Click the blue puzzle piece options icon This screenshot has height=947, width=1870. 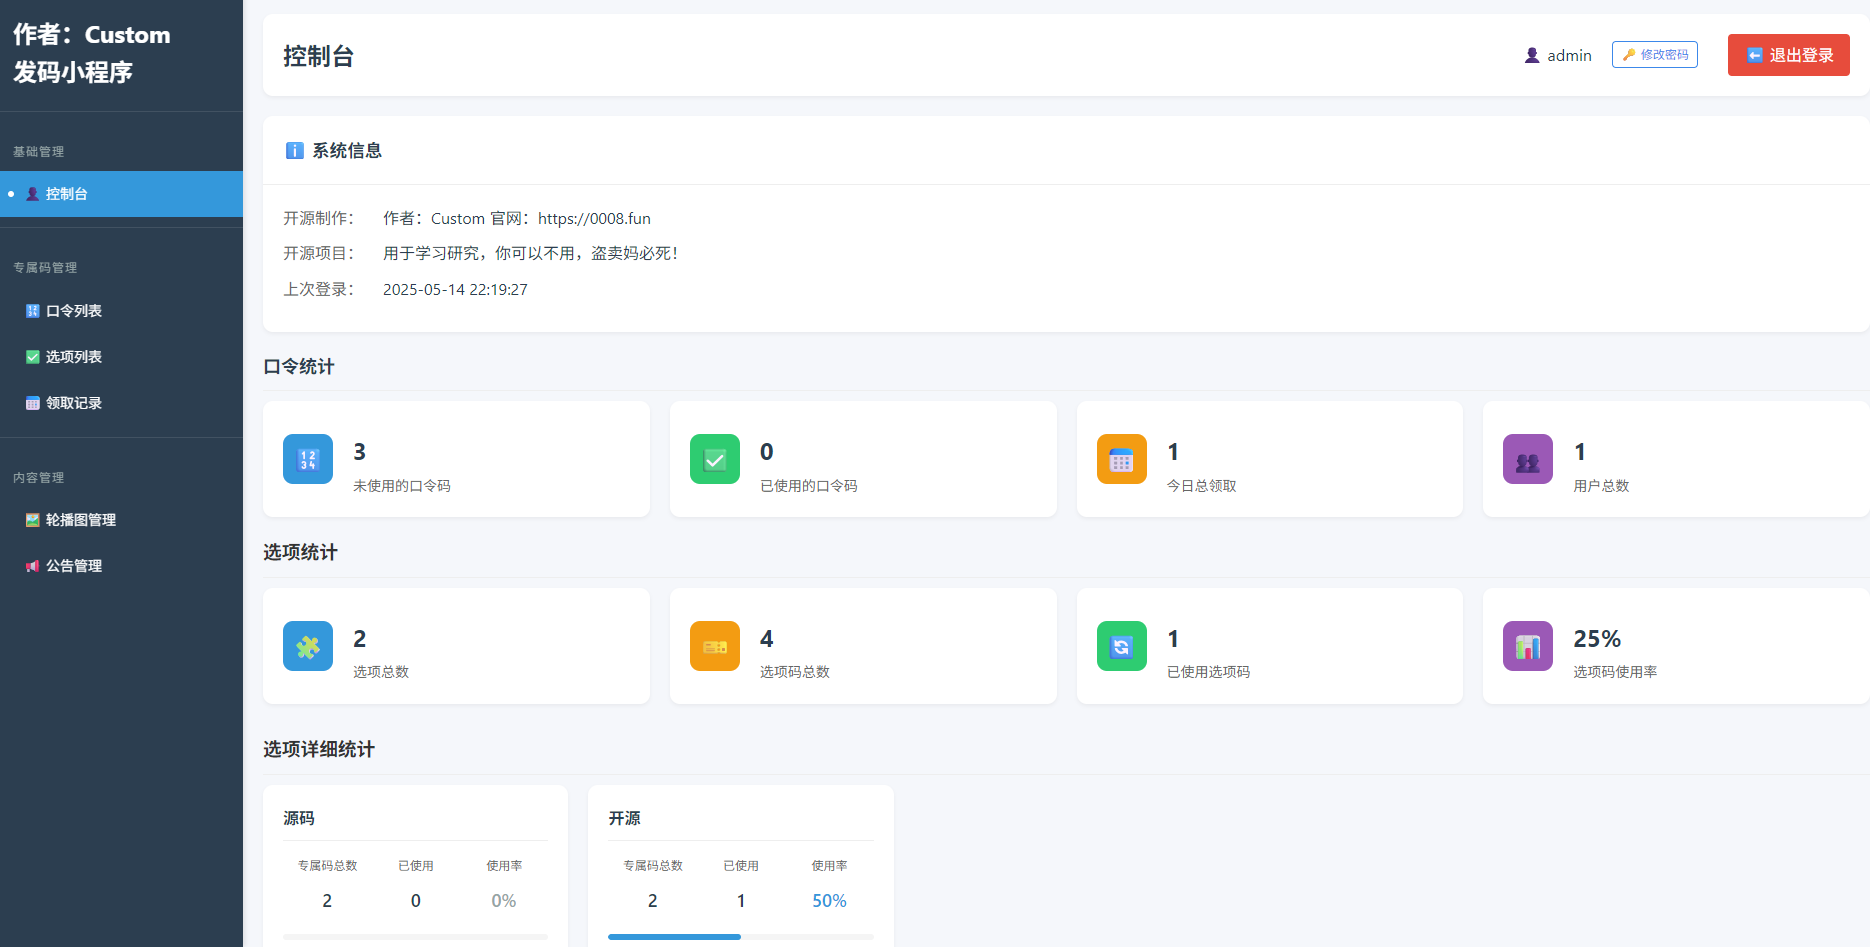pos(308,646)
